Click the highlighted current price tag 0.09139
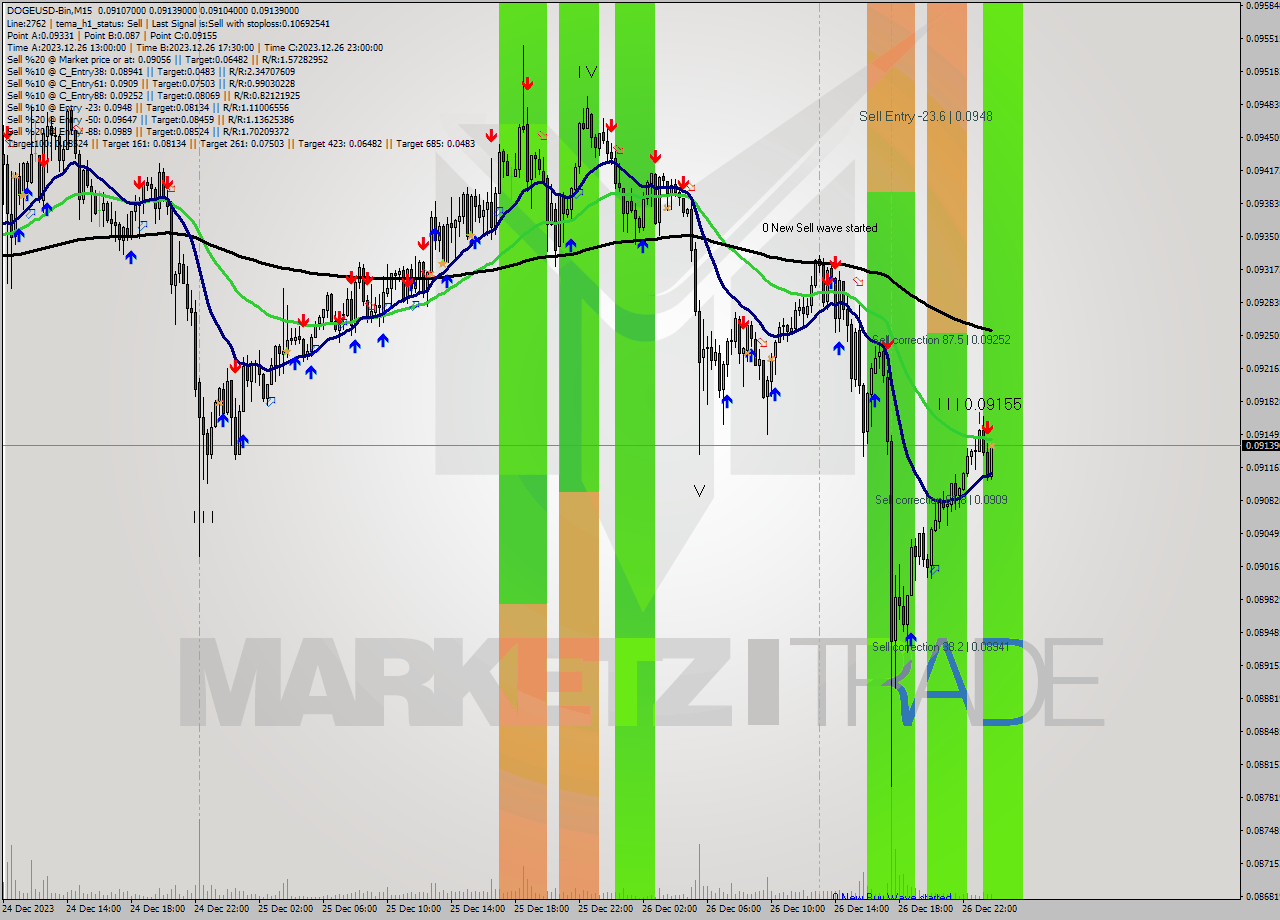 1259,445
